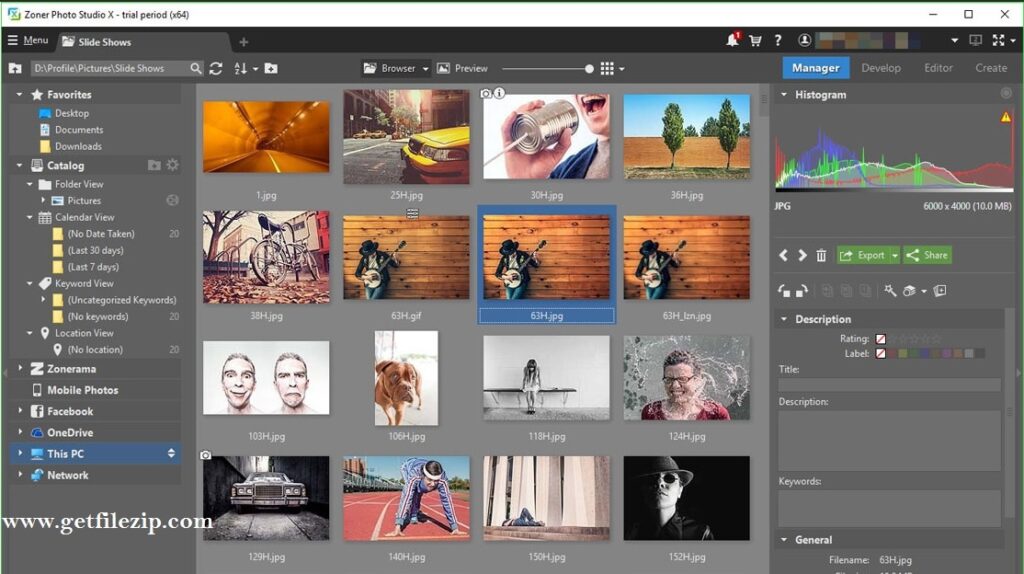
Task: Switch to Preview mode
Action: point(462,68)
